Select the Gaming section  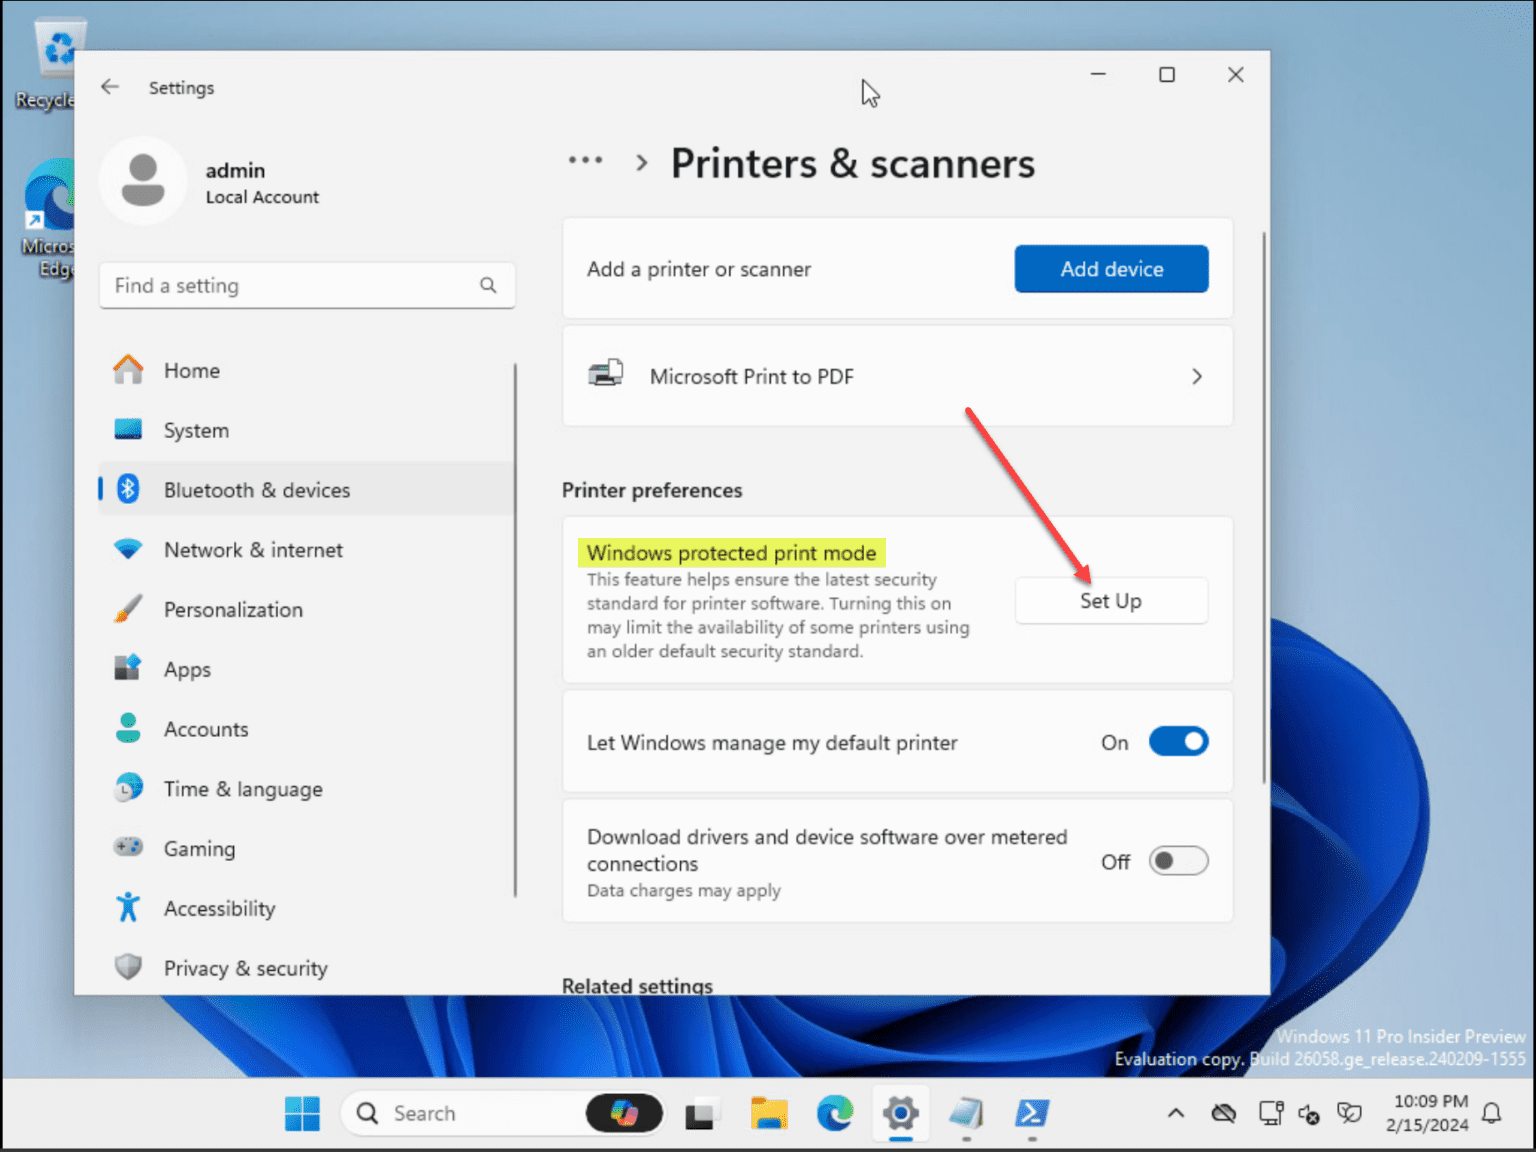(199, 848)
